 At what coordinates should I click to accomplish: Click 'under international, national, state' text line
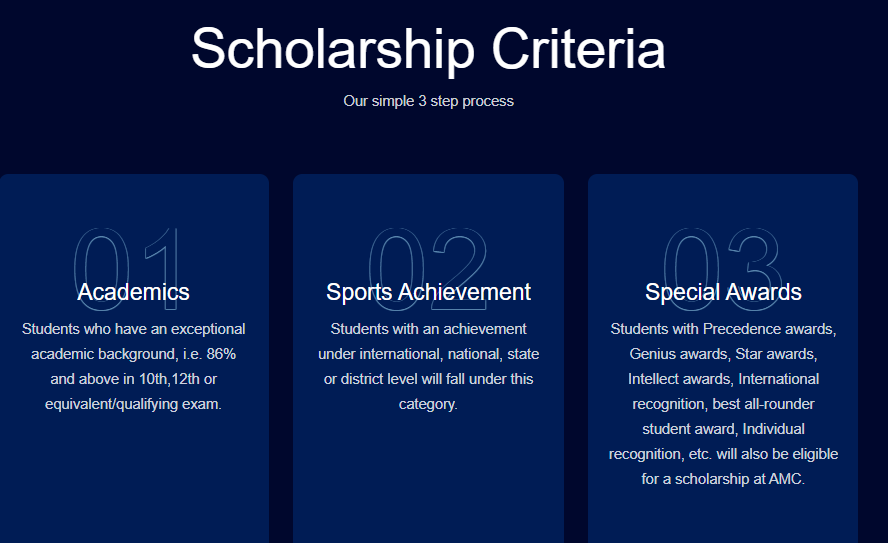(428, 354)
